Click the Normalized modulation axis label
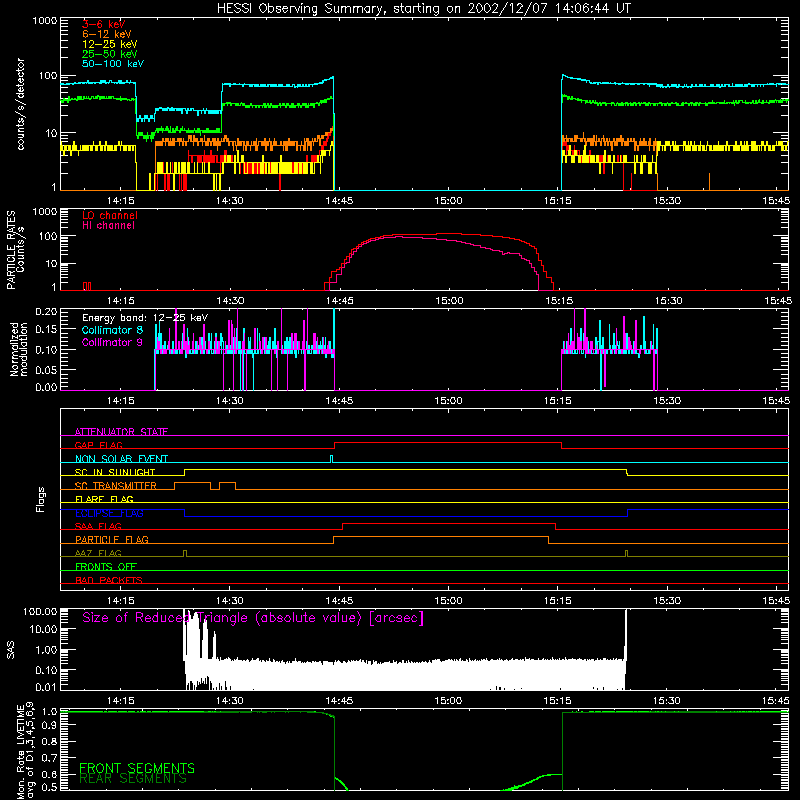The height and width of the screenshot is (800, 800). pos(18,349)
